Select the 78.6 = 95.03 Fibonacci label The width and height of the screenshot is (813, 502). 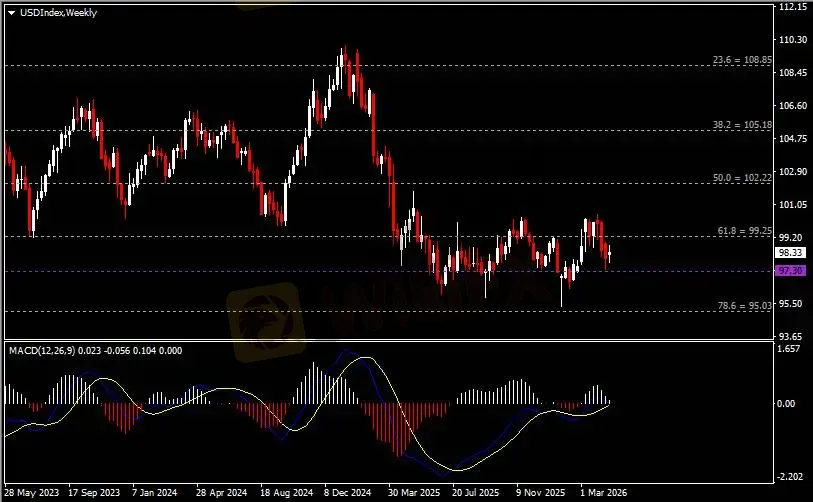(x=745, y=305)
